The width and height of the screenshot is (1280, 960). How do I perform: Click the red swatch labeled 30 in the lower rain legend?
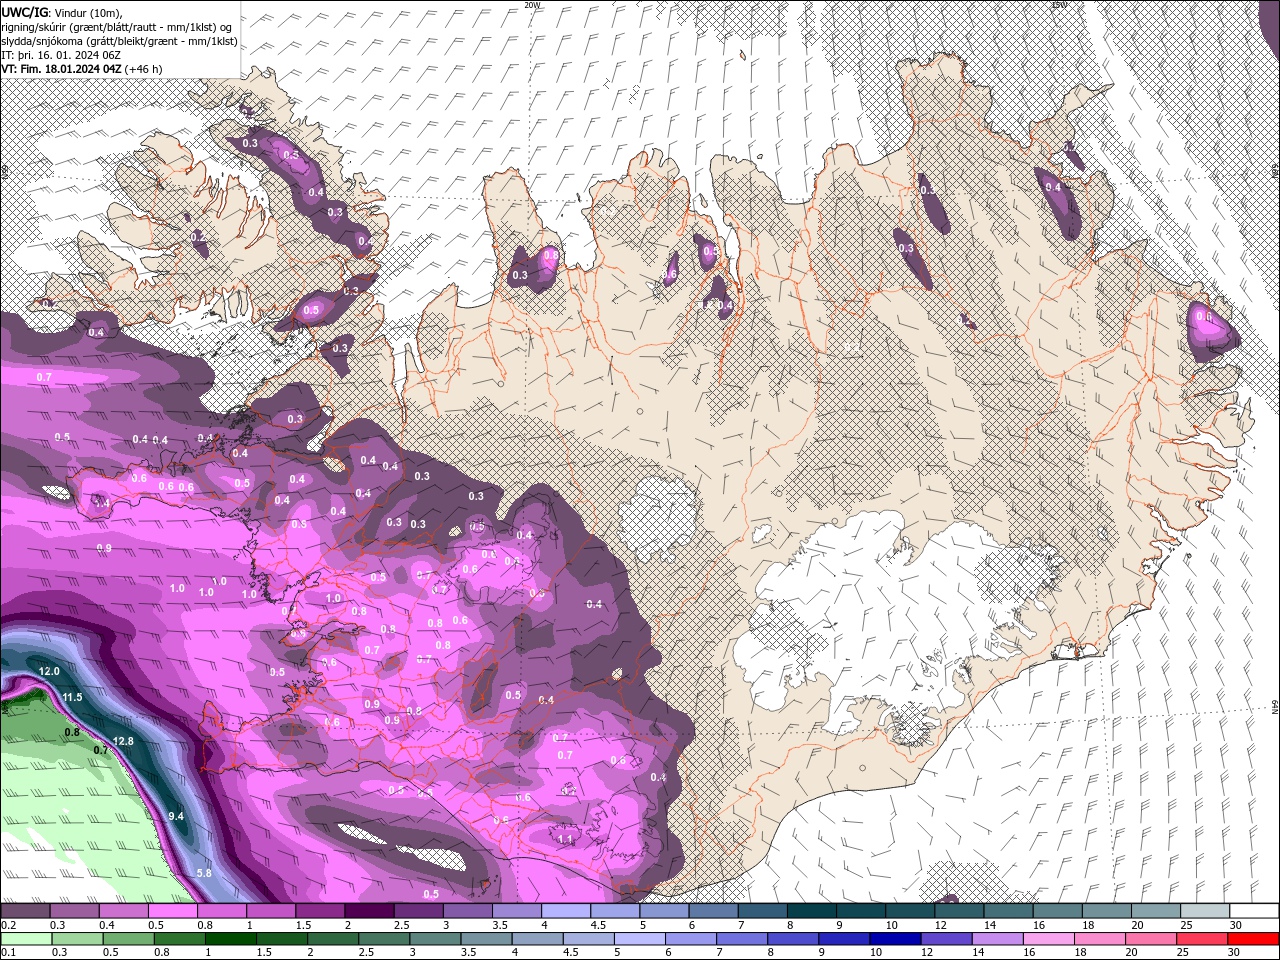click(1254, 939)
